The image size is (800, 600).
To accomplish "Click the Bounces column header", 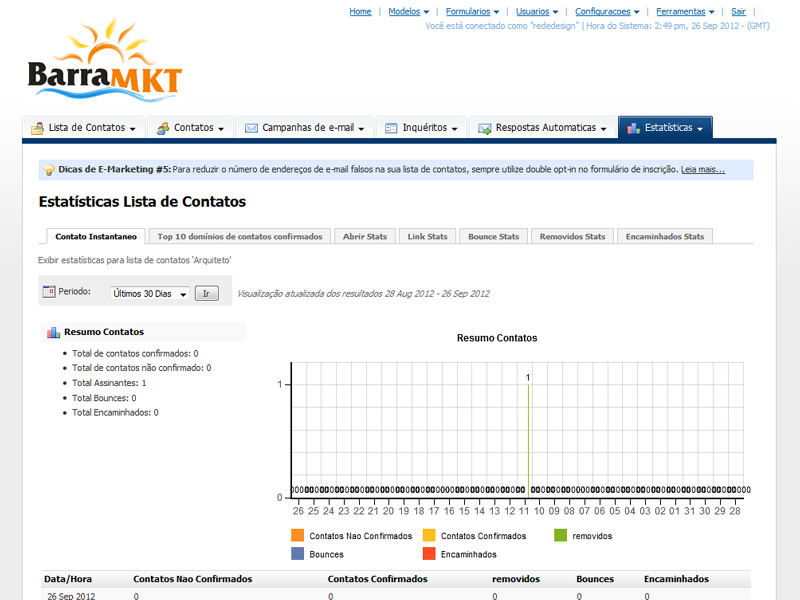I will click(595, 579).
